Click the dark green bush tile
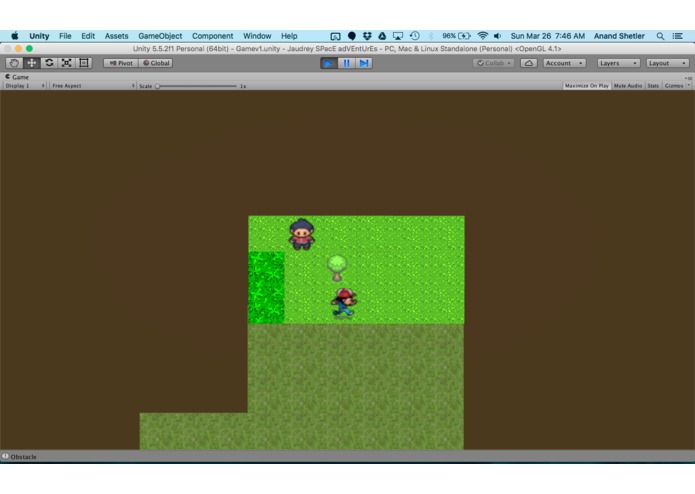695x494 pixels. [266, 288]
